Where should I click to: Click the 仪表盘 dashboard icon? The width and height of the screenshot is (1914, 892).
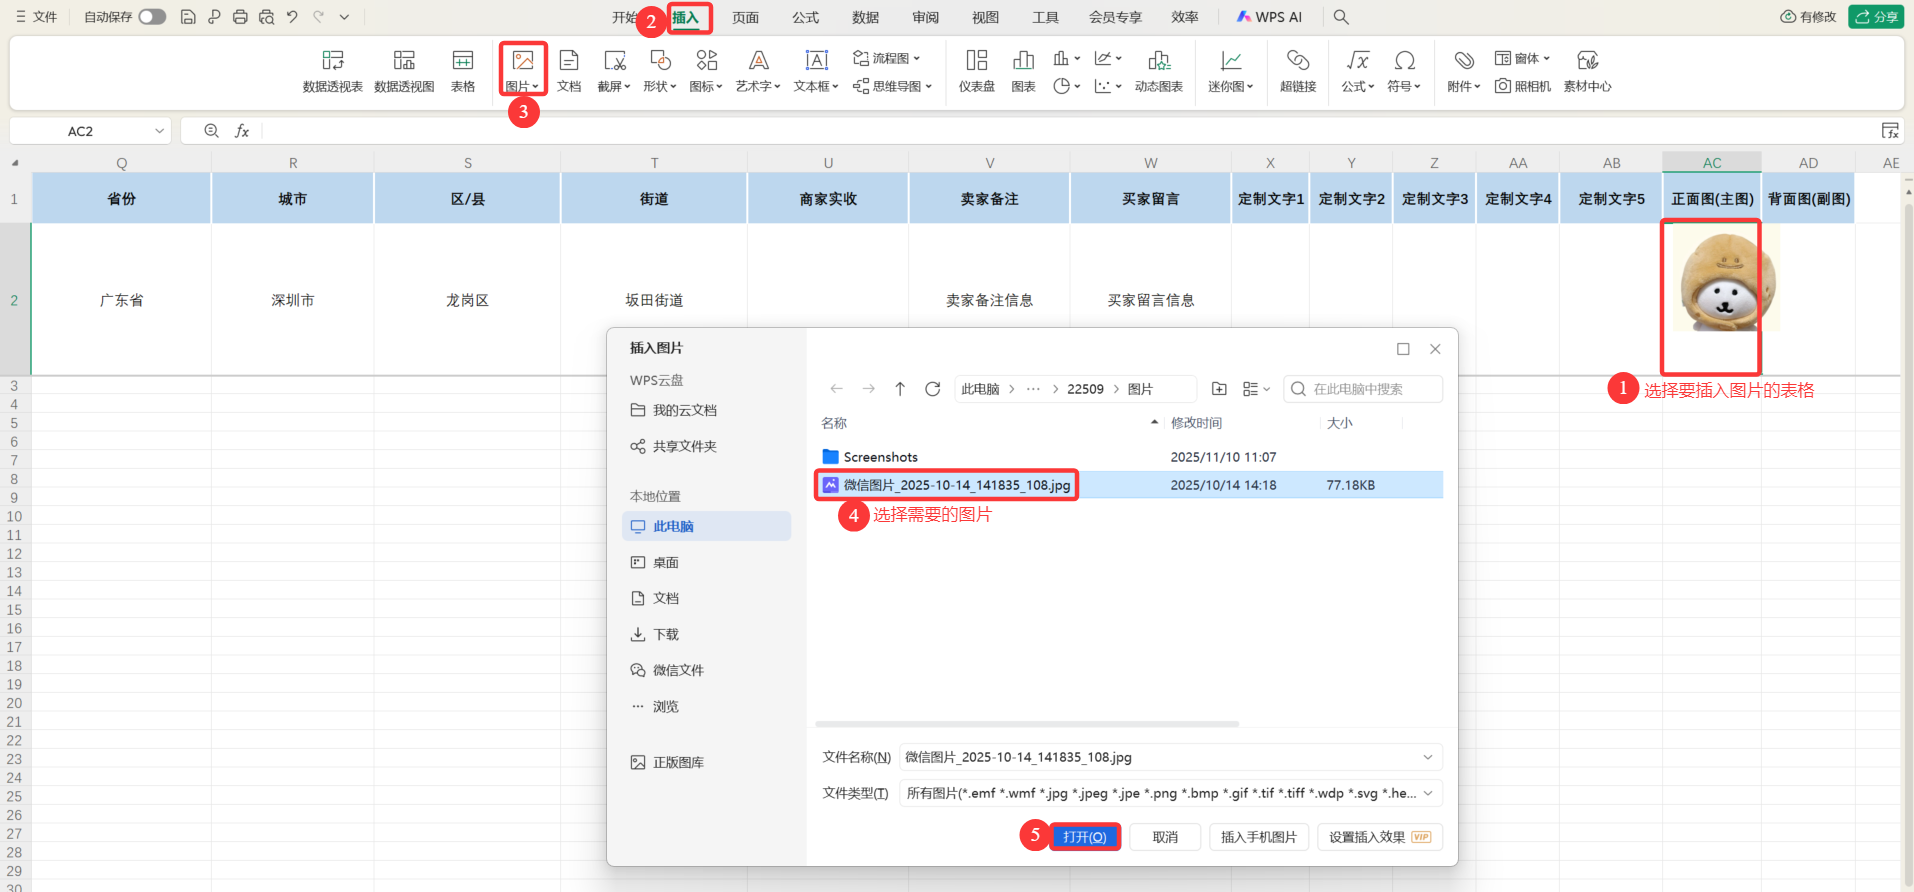[976, 70]
